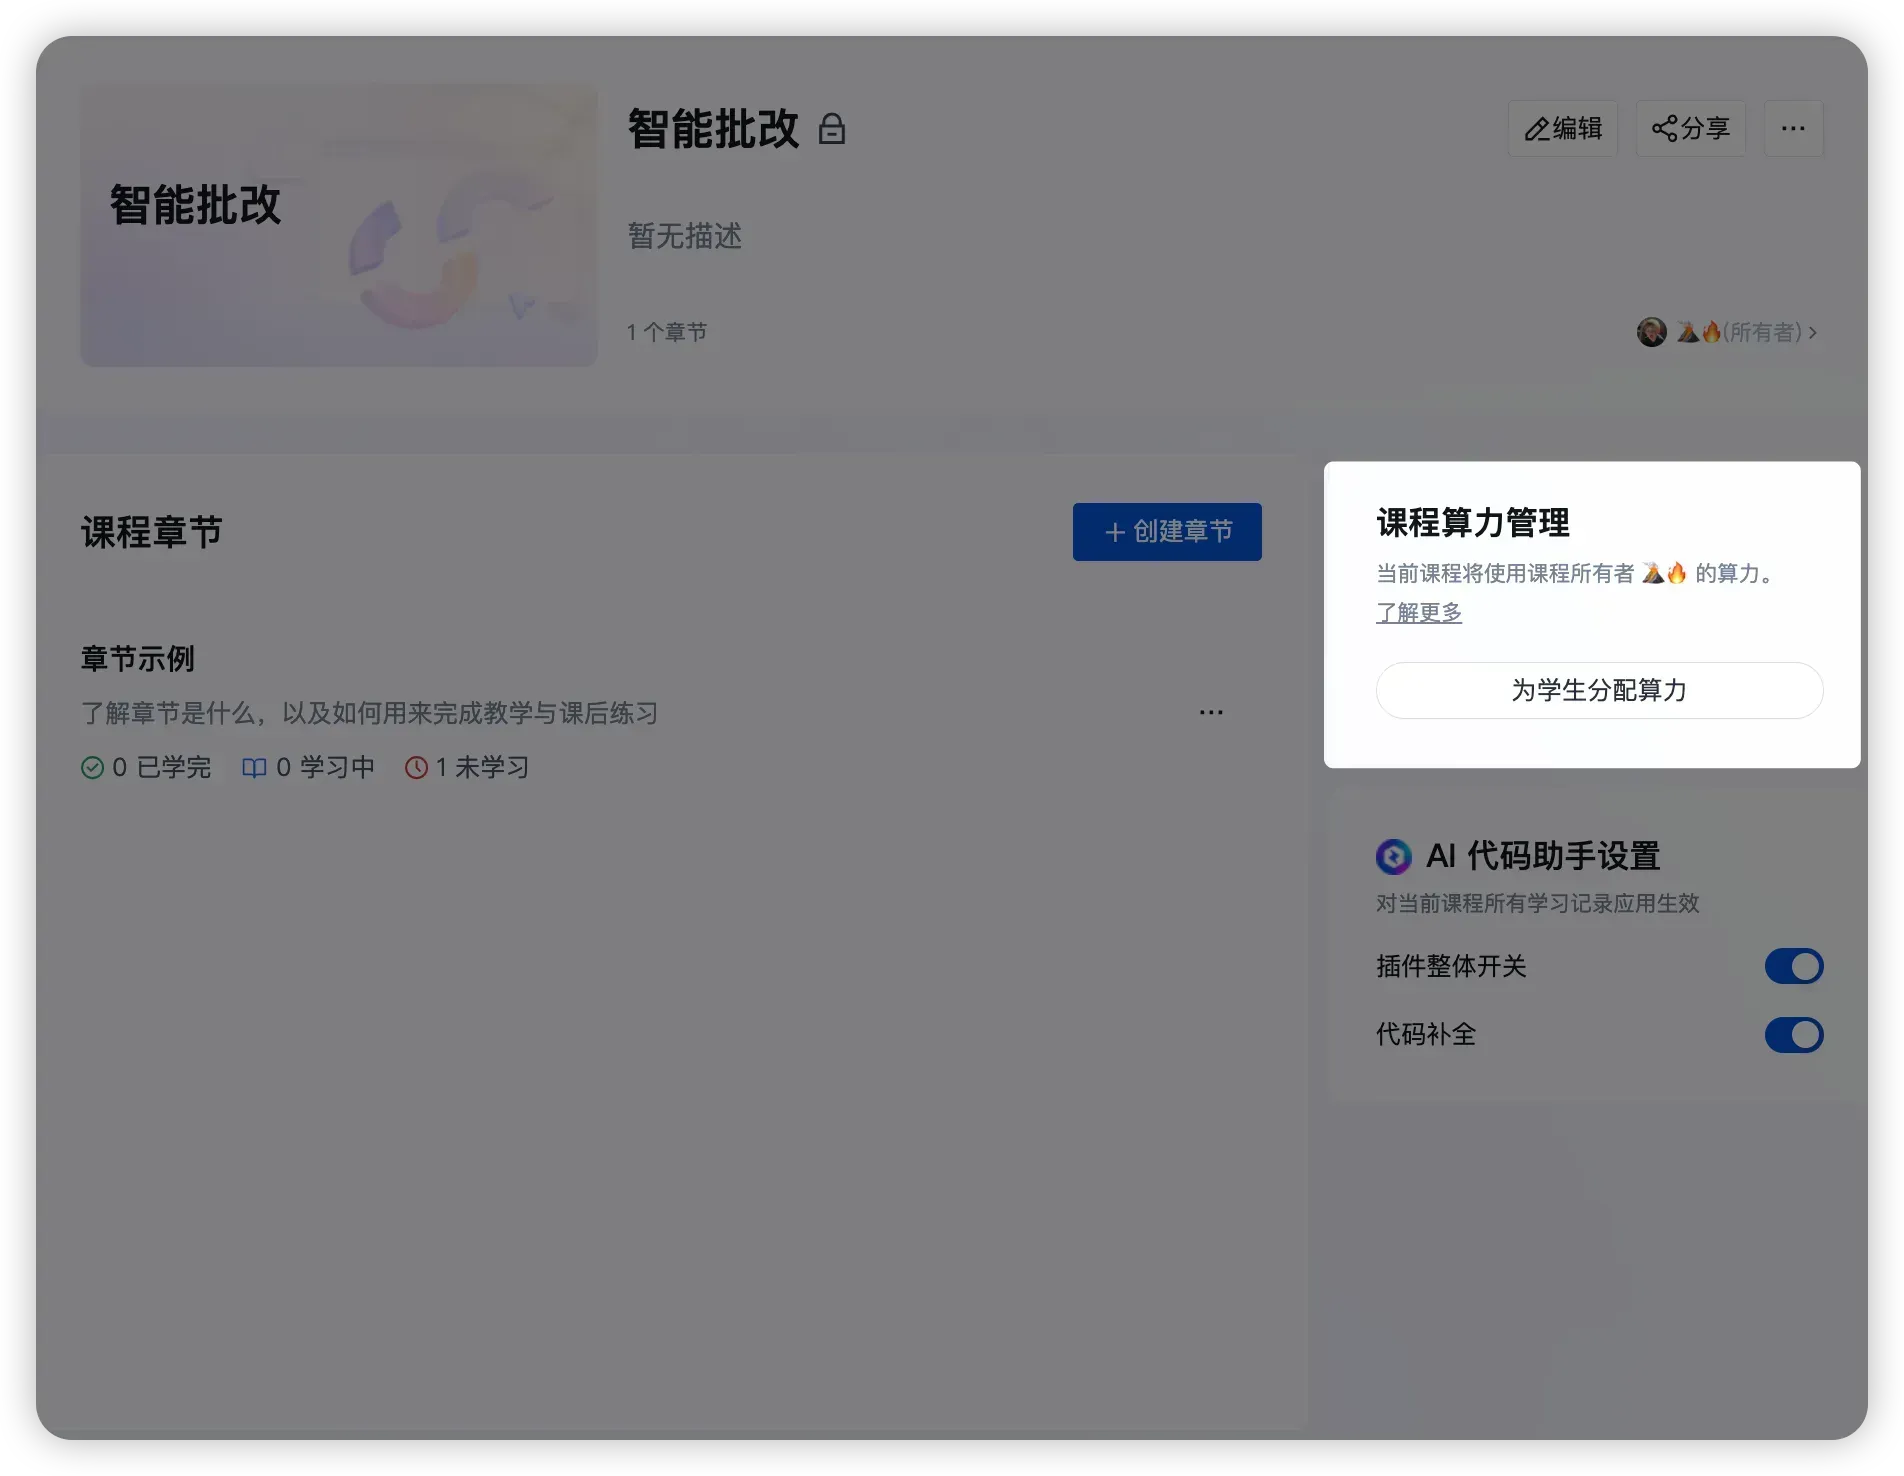Click the AI 代码助手 logo icon
The height and width of the screenshot is (1476, 1904).
[x=1393, y=857]
